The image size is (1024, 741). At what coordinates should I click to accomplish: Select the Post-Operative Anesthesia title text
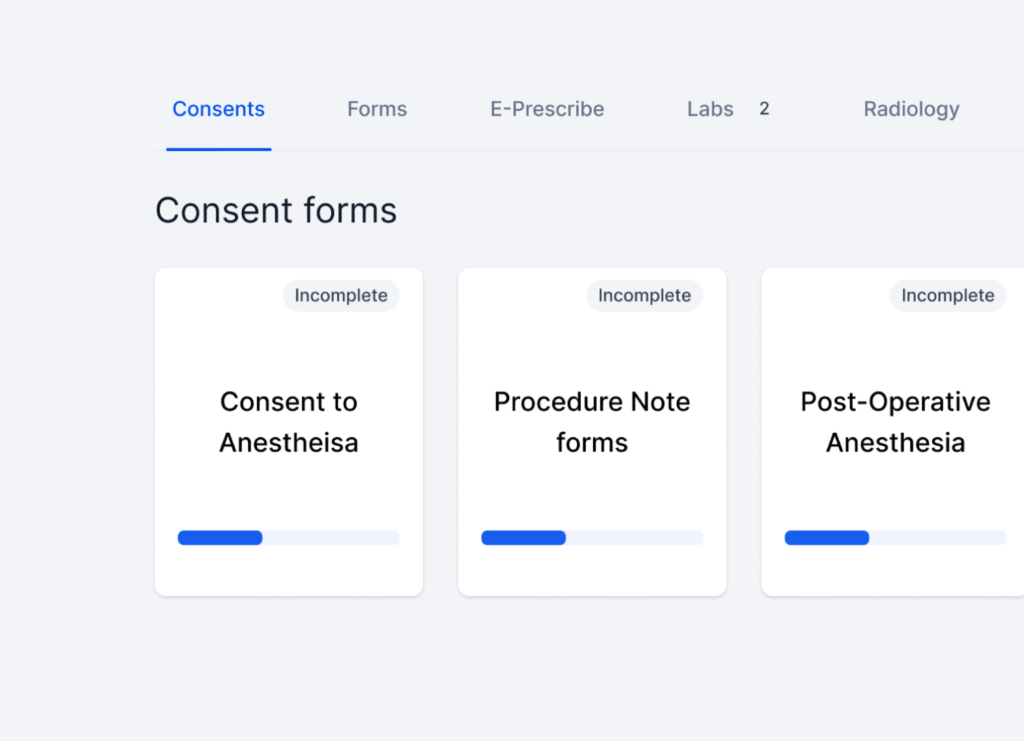point(893,421)
